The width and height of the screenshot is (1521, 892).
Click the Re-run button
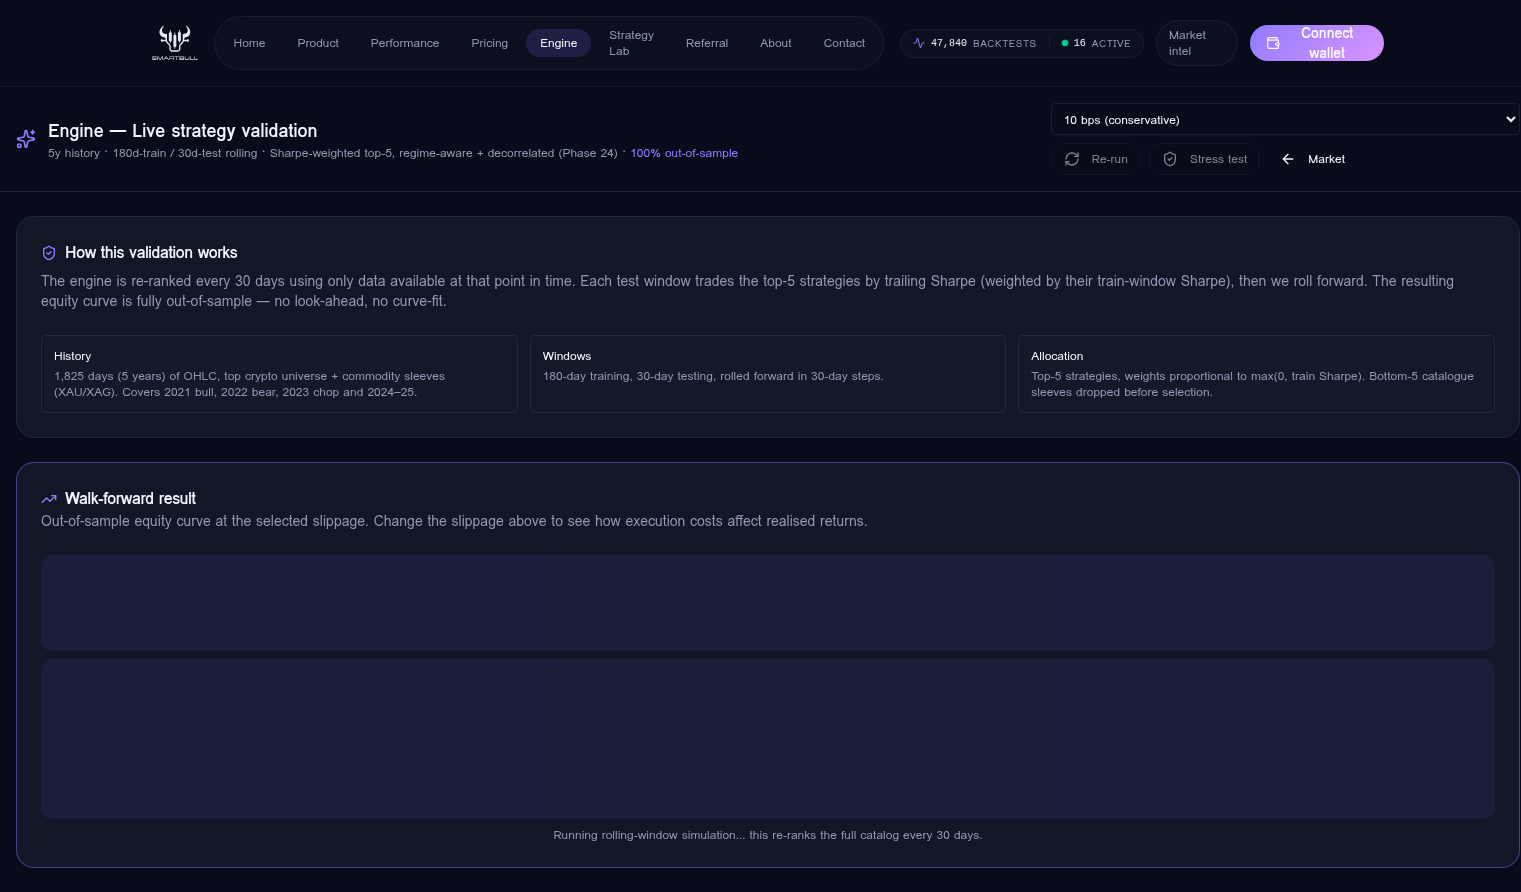1096,159
